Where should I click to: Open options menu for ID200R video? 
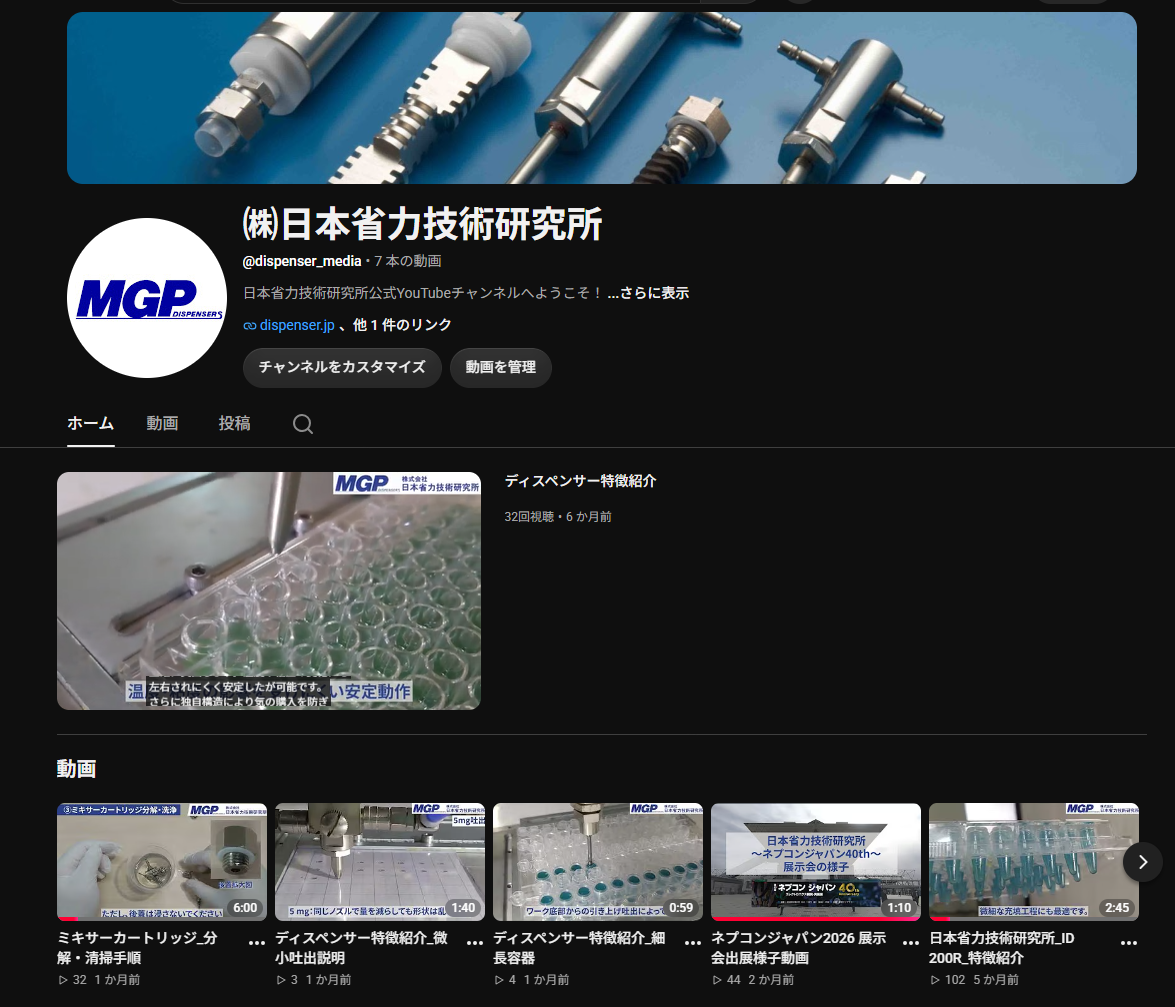tap(1129, 943)
